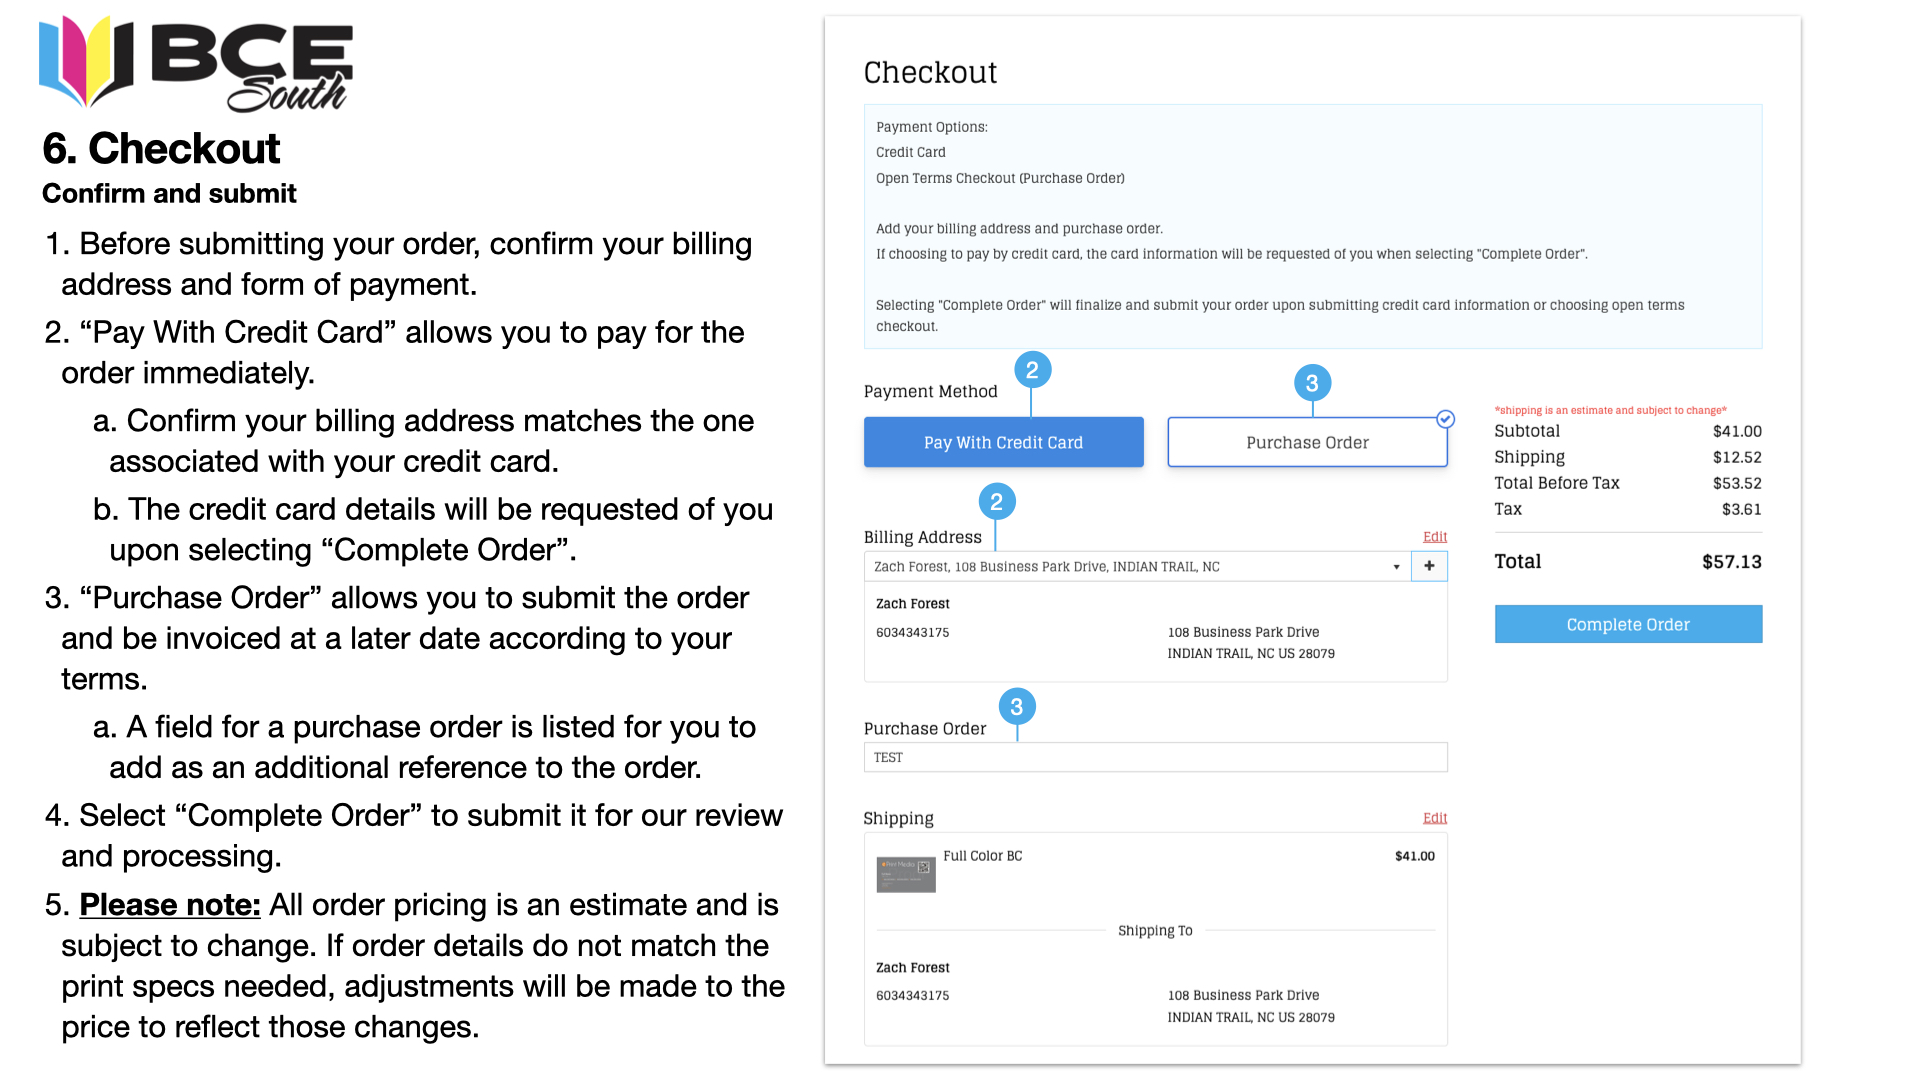
Task: Click the Complete Order button
Action: click(x=1628, y=624)
